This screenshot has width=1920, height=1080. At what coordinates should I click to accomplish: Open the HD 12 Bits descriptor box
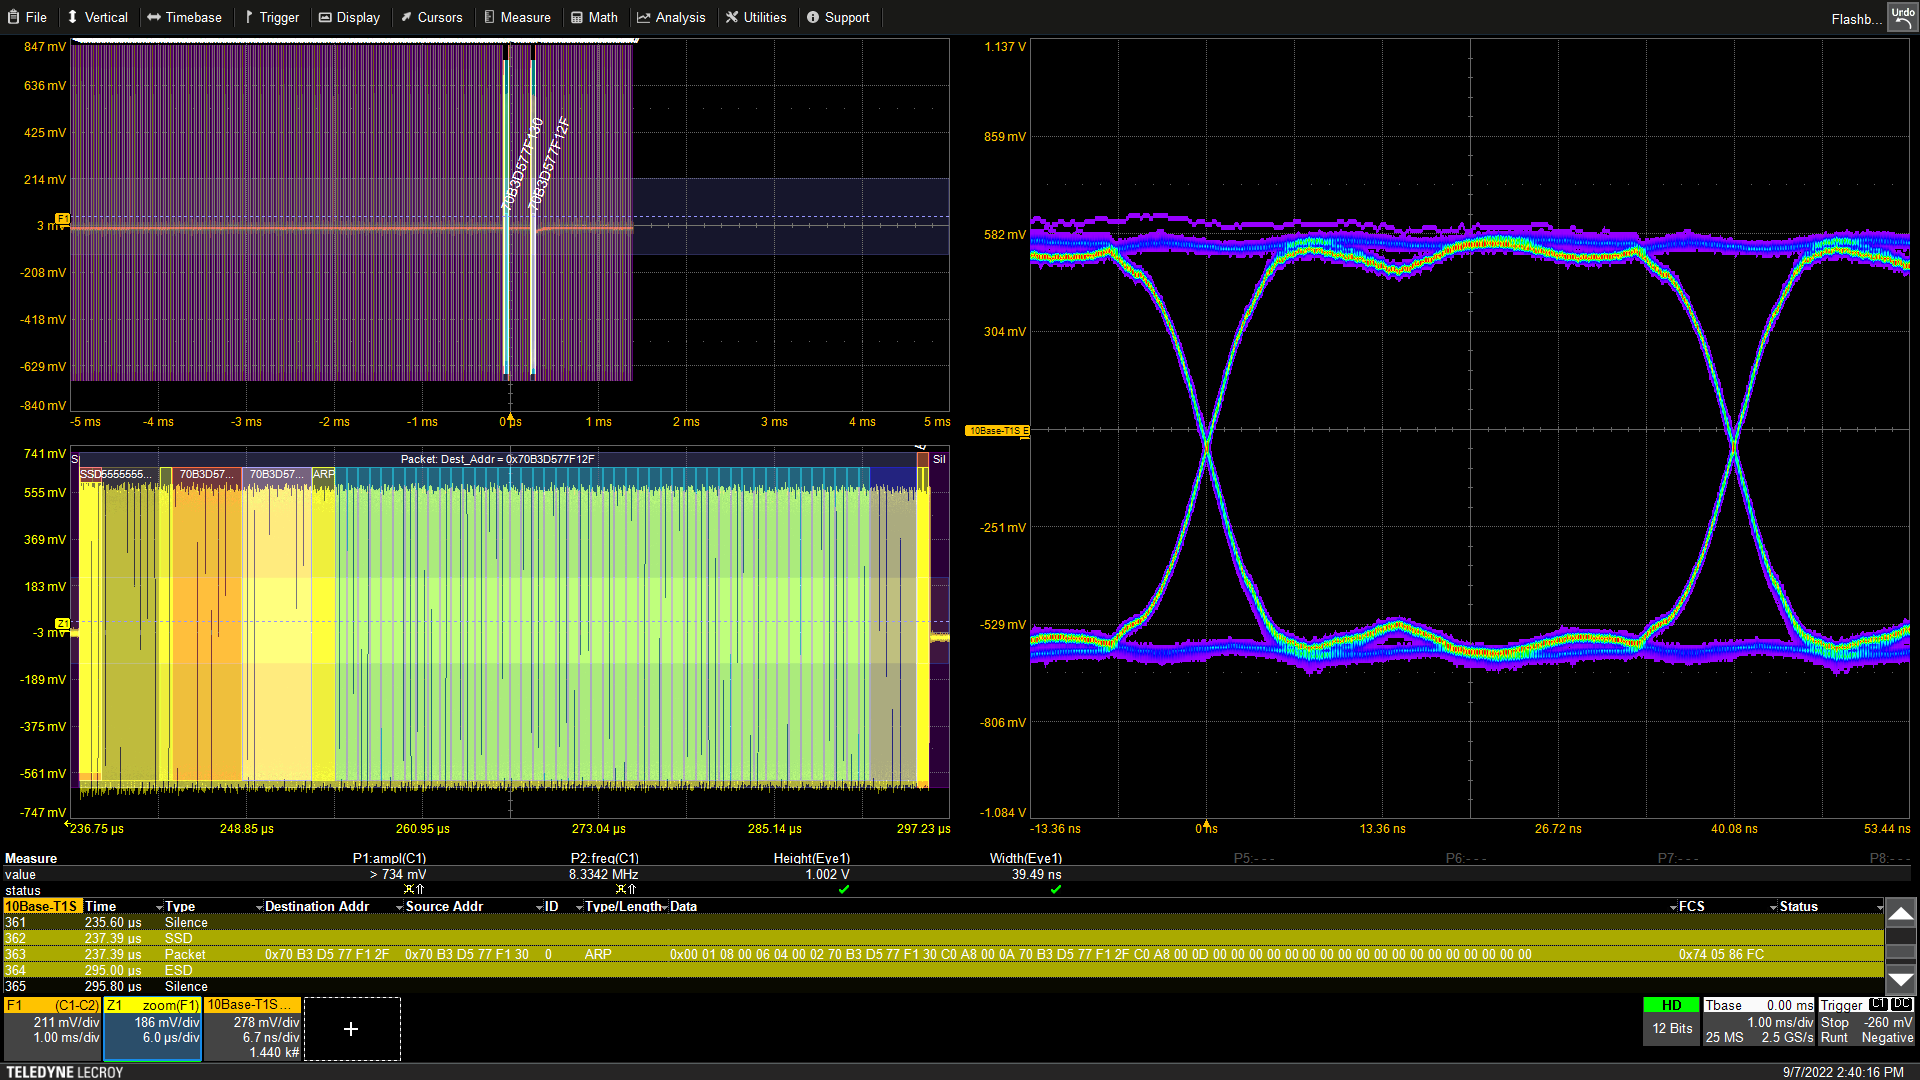click(1671, 1021)
